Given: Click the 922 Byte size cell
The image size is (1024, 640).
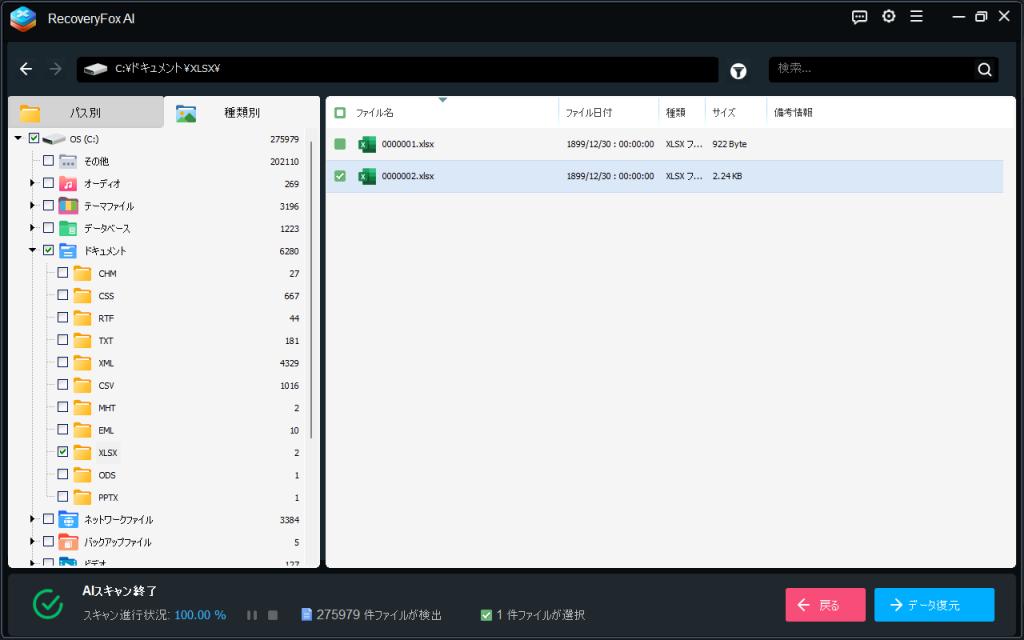Looking at the screenshot, I should (x=729, y=144).
